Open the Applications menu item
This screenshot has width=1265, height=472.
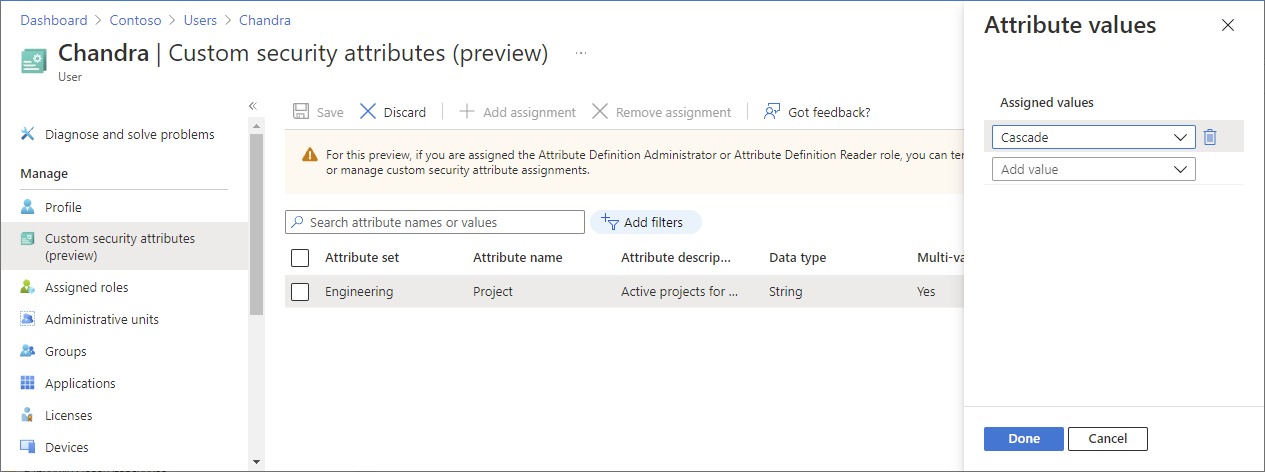(80, 383)
